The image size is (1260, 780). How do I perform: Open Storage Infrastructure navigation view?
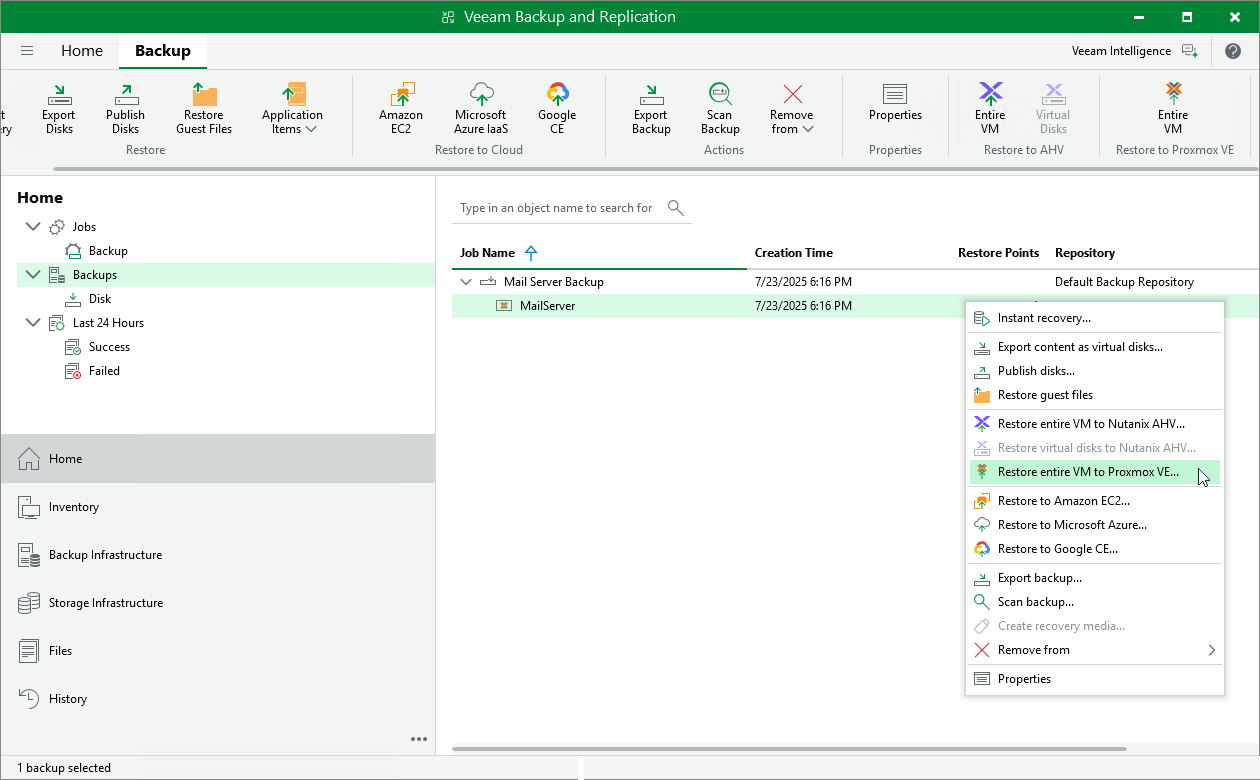coord(218,603)
